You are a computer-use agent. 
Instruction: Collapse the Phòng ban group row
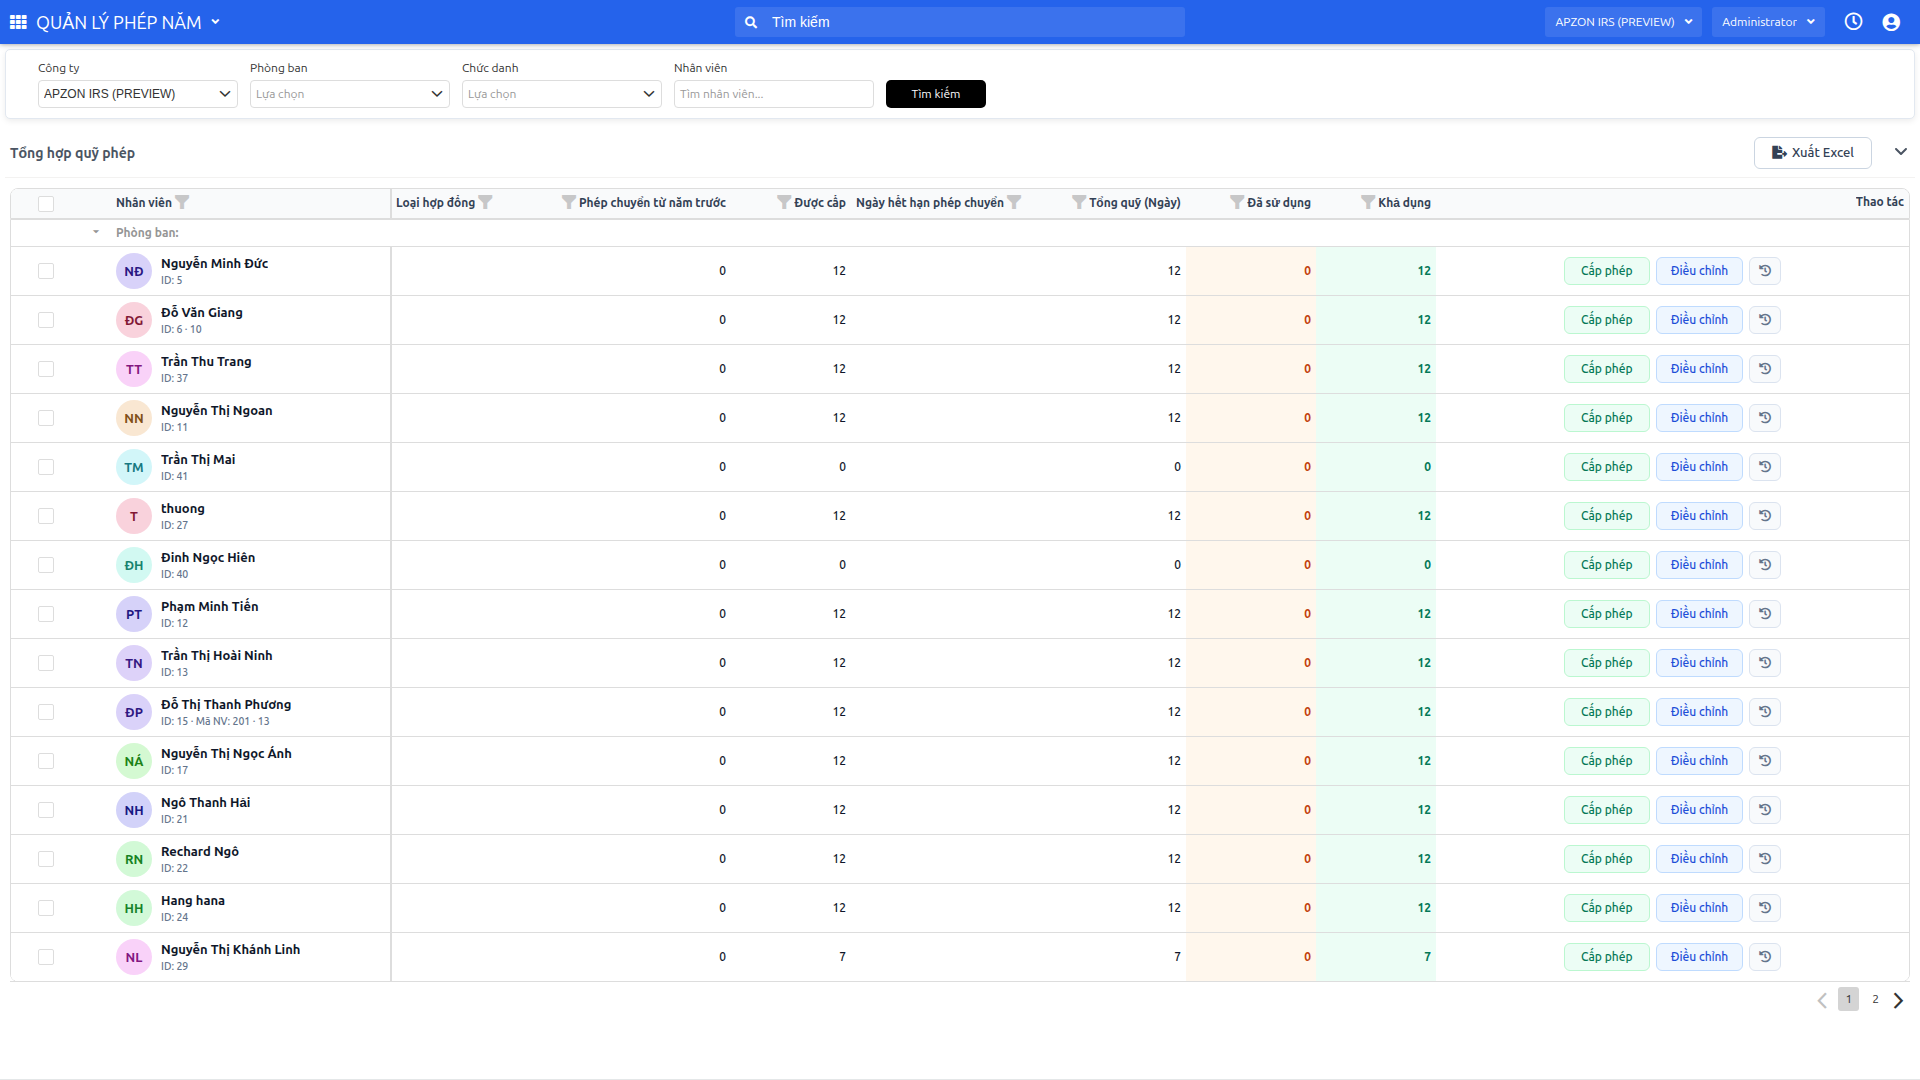[x=96, y=232]
